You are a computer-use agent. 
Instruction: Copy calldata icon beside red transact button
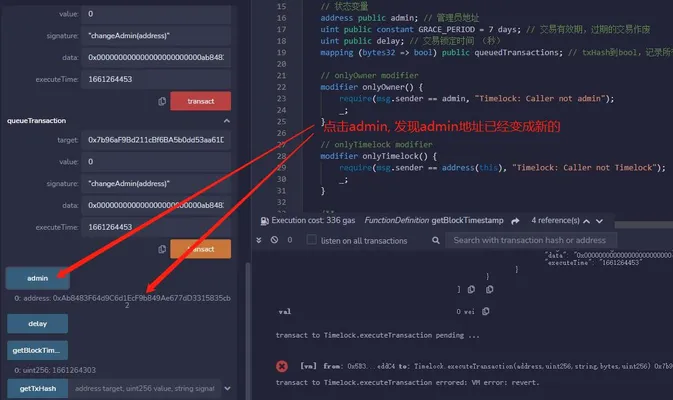click(x=162, y=101)
